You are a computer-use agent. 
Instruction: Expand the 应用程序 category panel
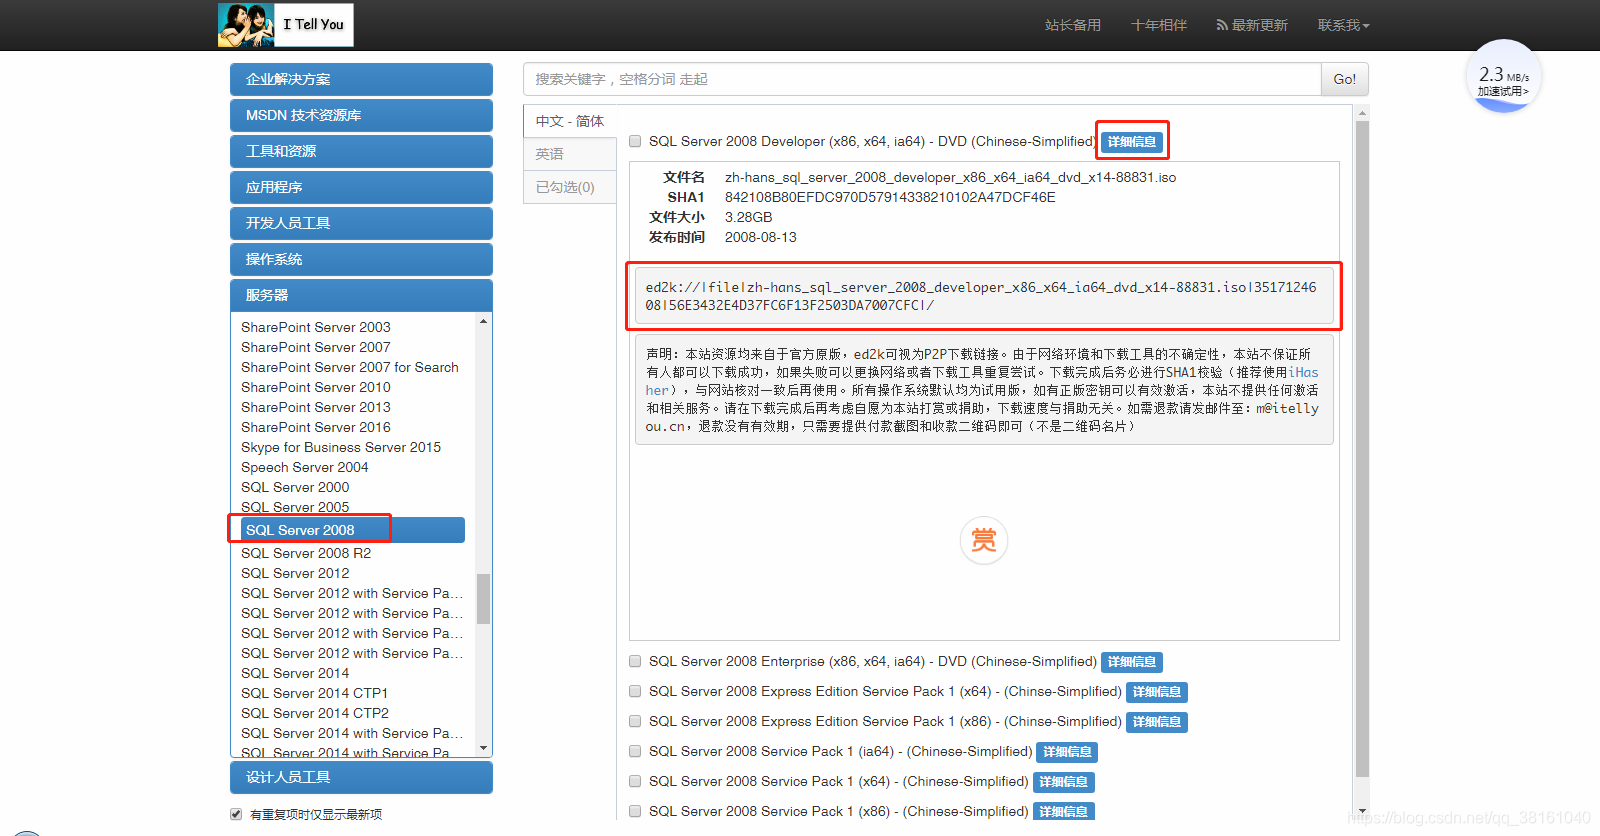pos(361,187)
